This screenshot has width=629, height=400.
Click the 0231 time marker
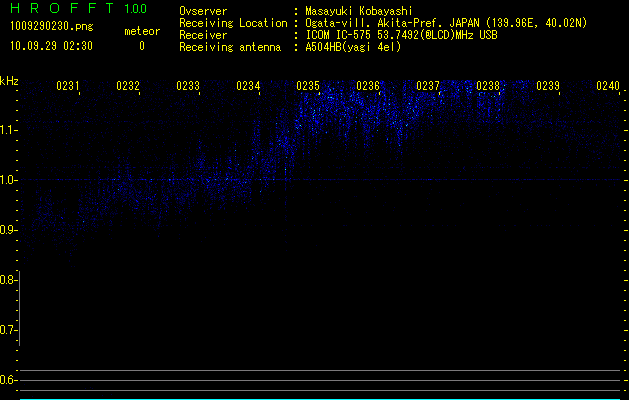pyautogui.click(x=67, y=86)
